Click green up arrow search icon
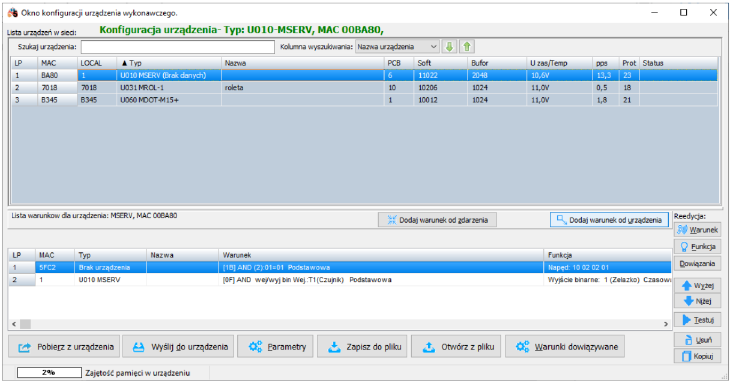This screenshot has width=730, height=383. 467,47
